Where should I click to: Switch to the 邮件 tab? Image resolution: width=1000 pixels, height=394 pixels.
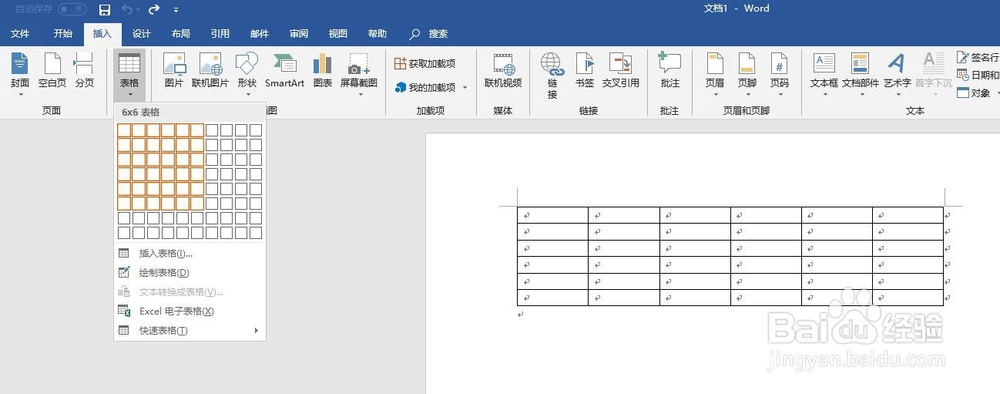(260, 34)
